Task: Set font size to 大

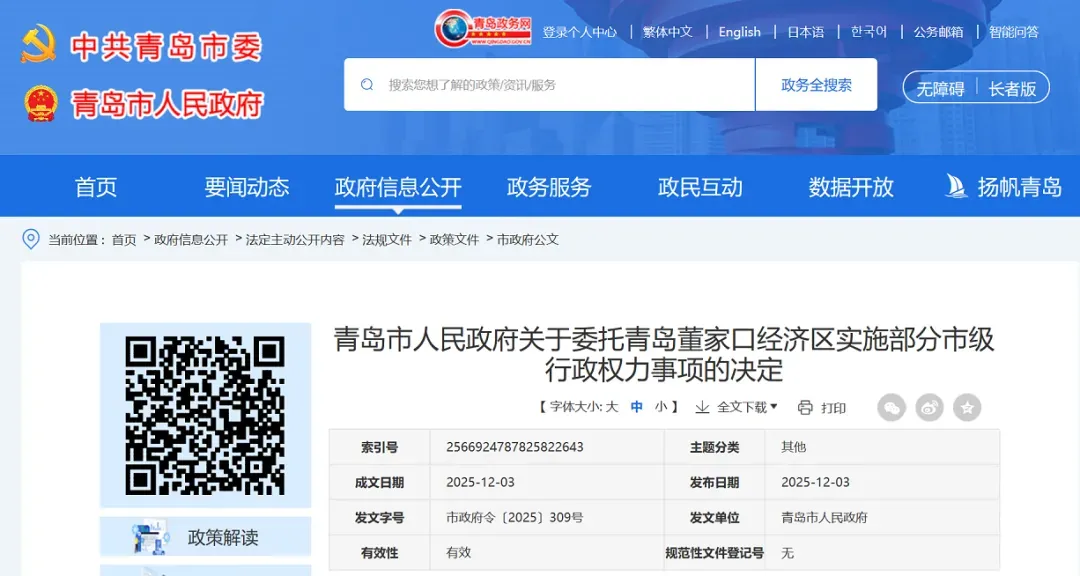Action: (x=612, y=407)
